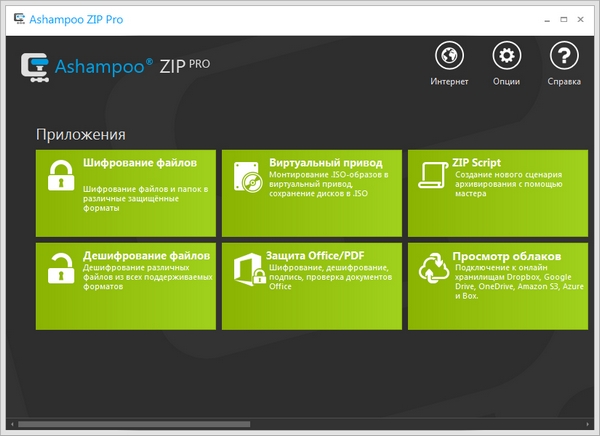Click the open padlock icon for decryption

[x=61, y=268]
